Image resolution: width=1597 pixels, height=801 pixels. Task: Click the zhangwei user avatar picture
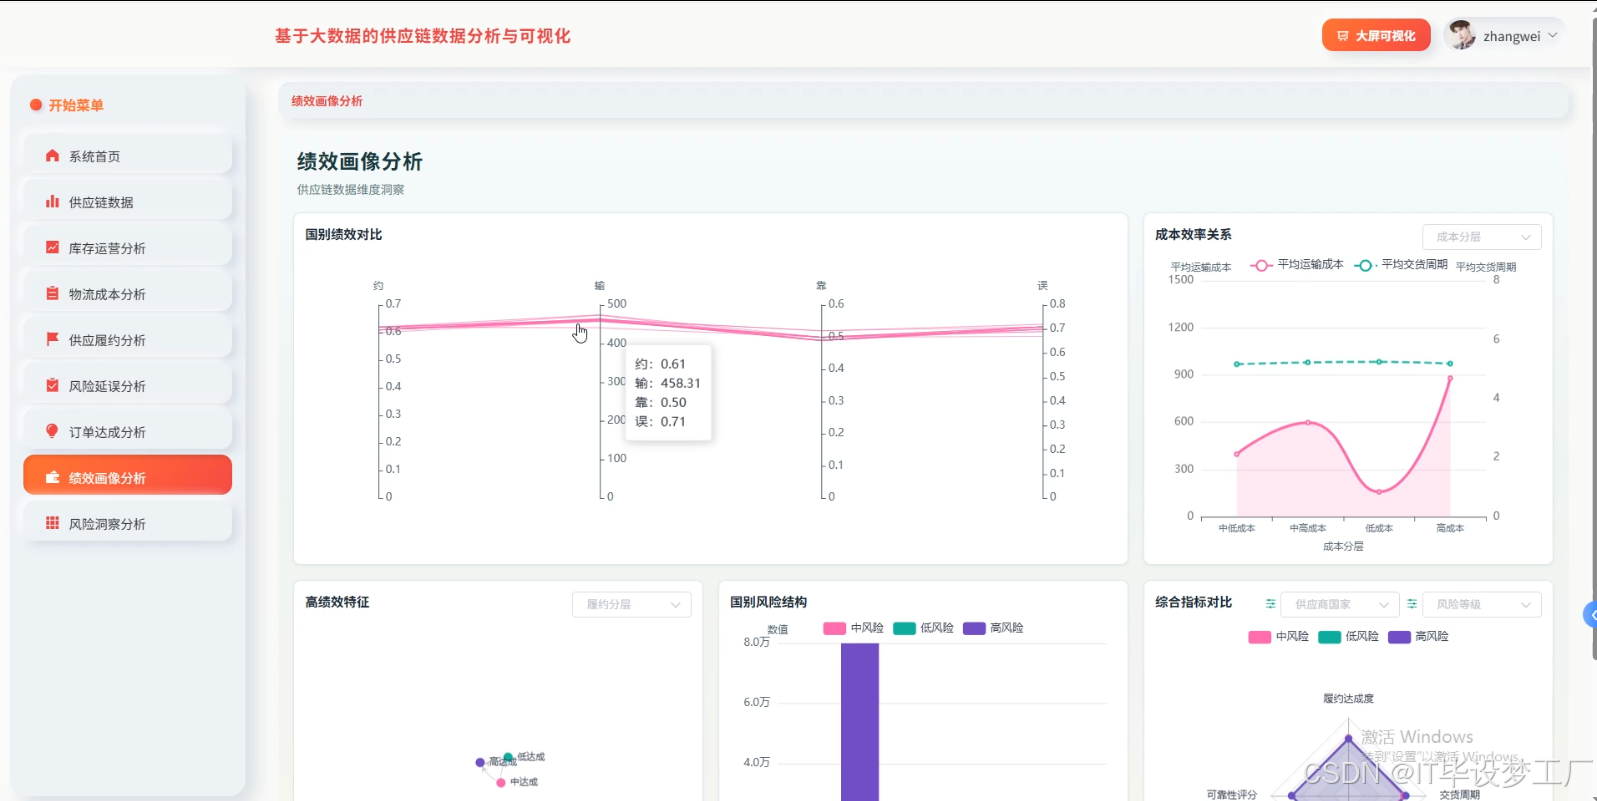tap(1461, 35)
